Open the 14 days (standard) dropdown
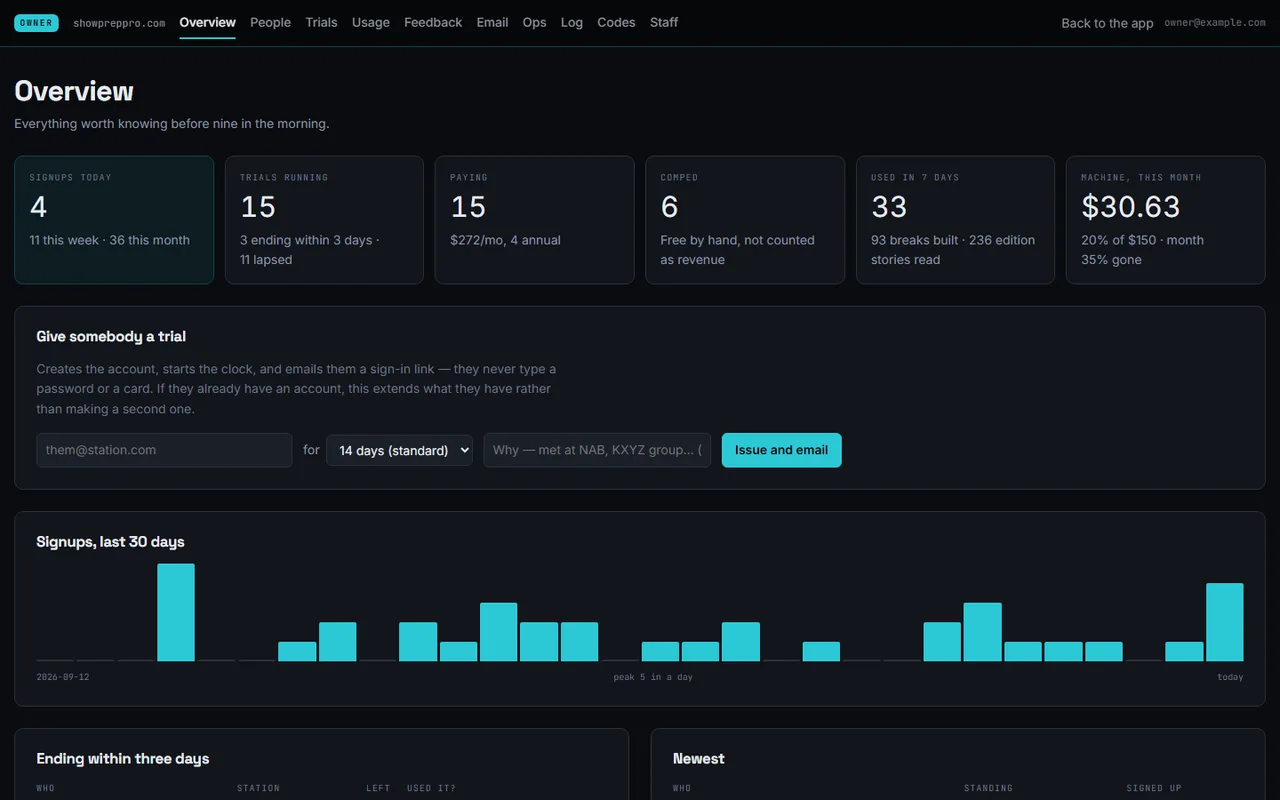 pos(399,450)
